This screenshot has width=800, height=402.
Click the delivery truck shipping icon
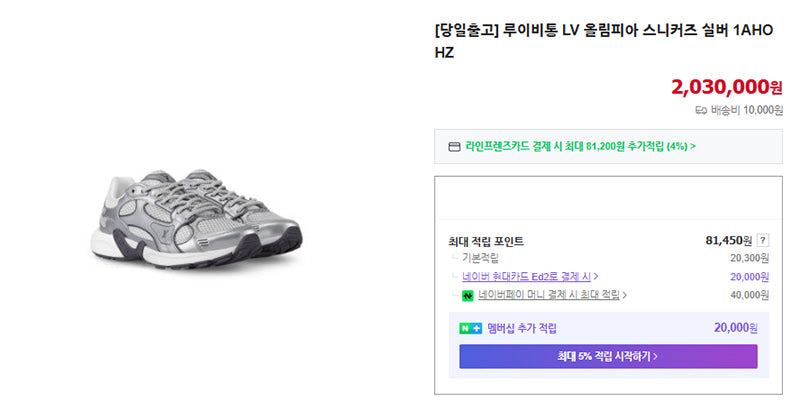701,110
